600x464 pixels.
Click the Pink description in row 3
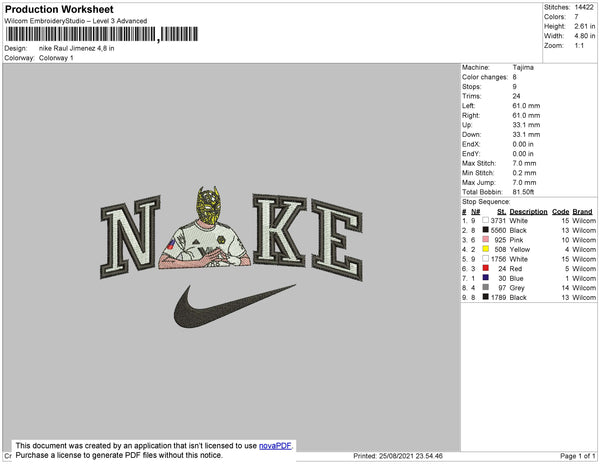(x=516, y=240)
